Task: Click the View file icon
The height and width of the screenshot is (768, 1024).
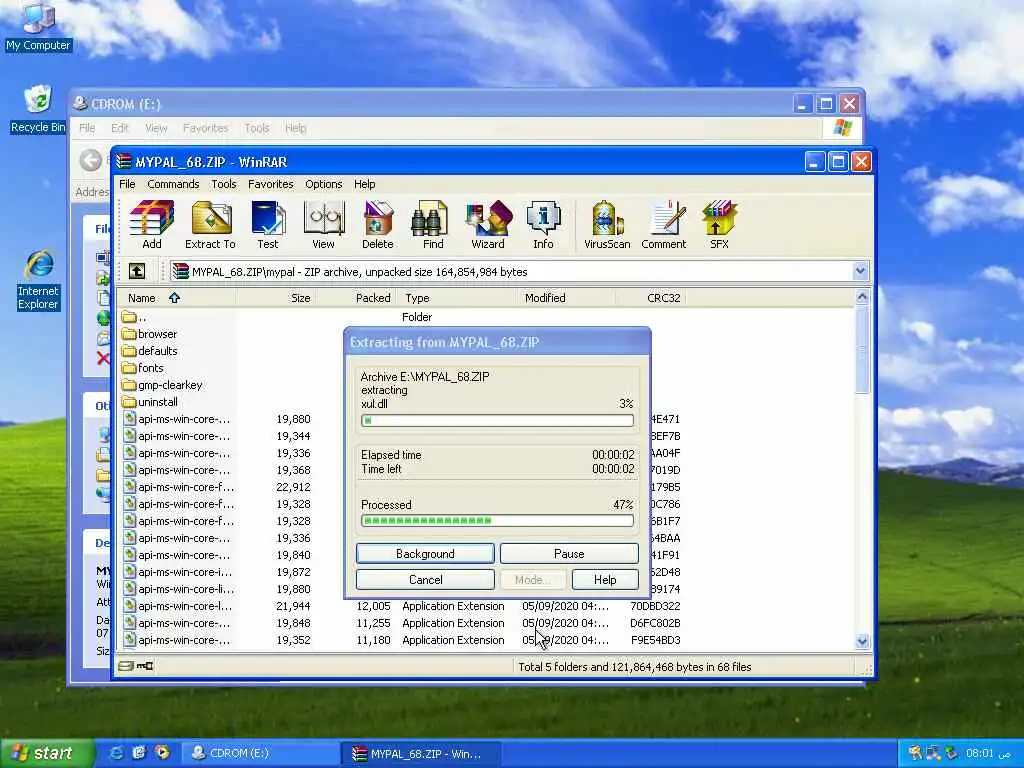Action: click(323, 225)
